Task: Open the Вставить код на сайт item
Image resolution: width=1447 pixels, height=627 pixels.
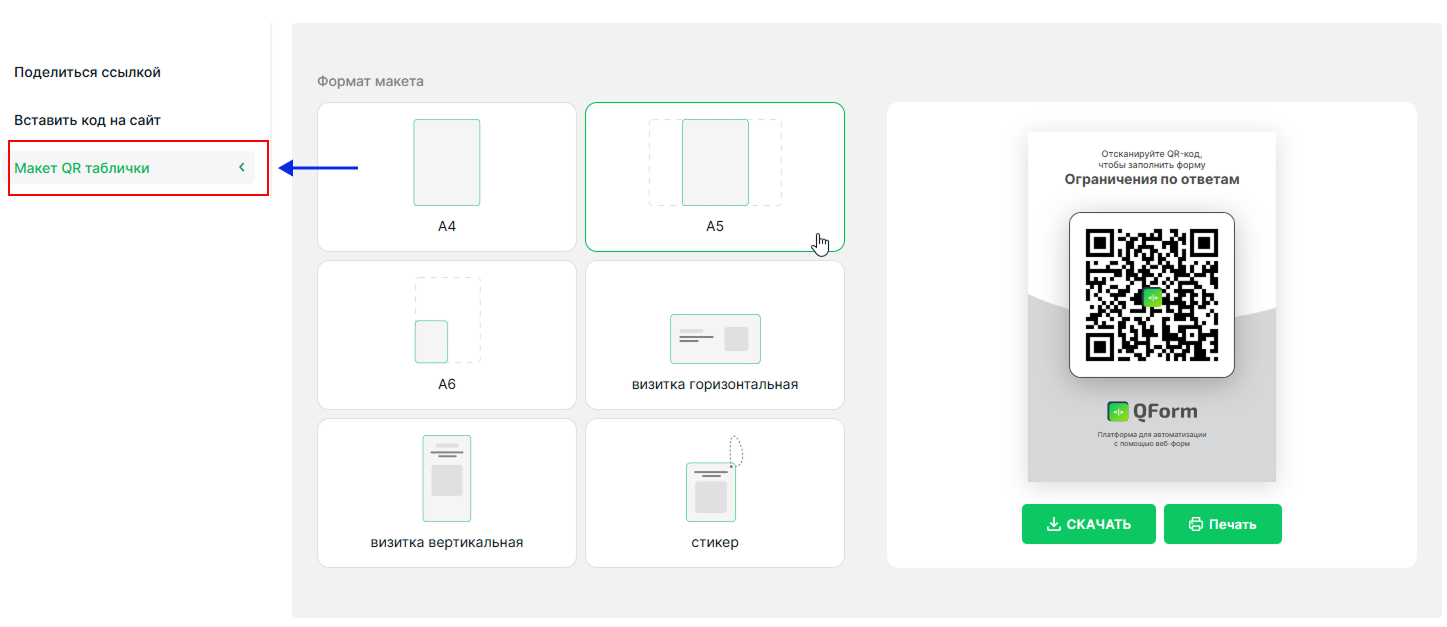Action: click(x=88, y=120)
